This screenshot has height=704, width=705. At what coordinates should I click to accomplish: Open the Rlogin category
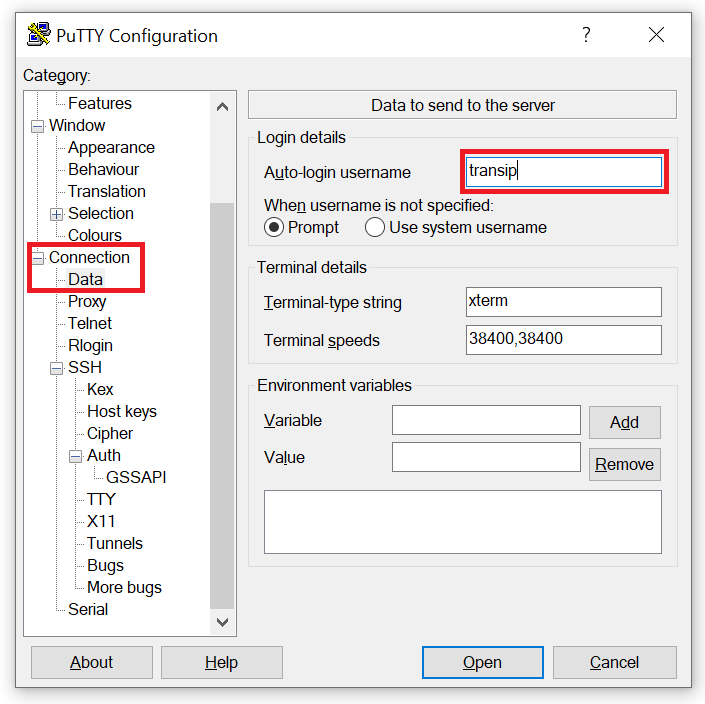90,346
